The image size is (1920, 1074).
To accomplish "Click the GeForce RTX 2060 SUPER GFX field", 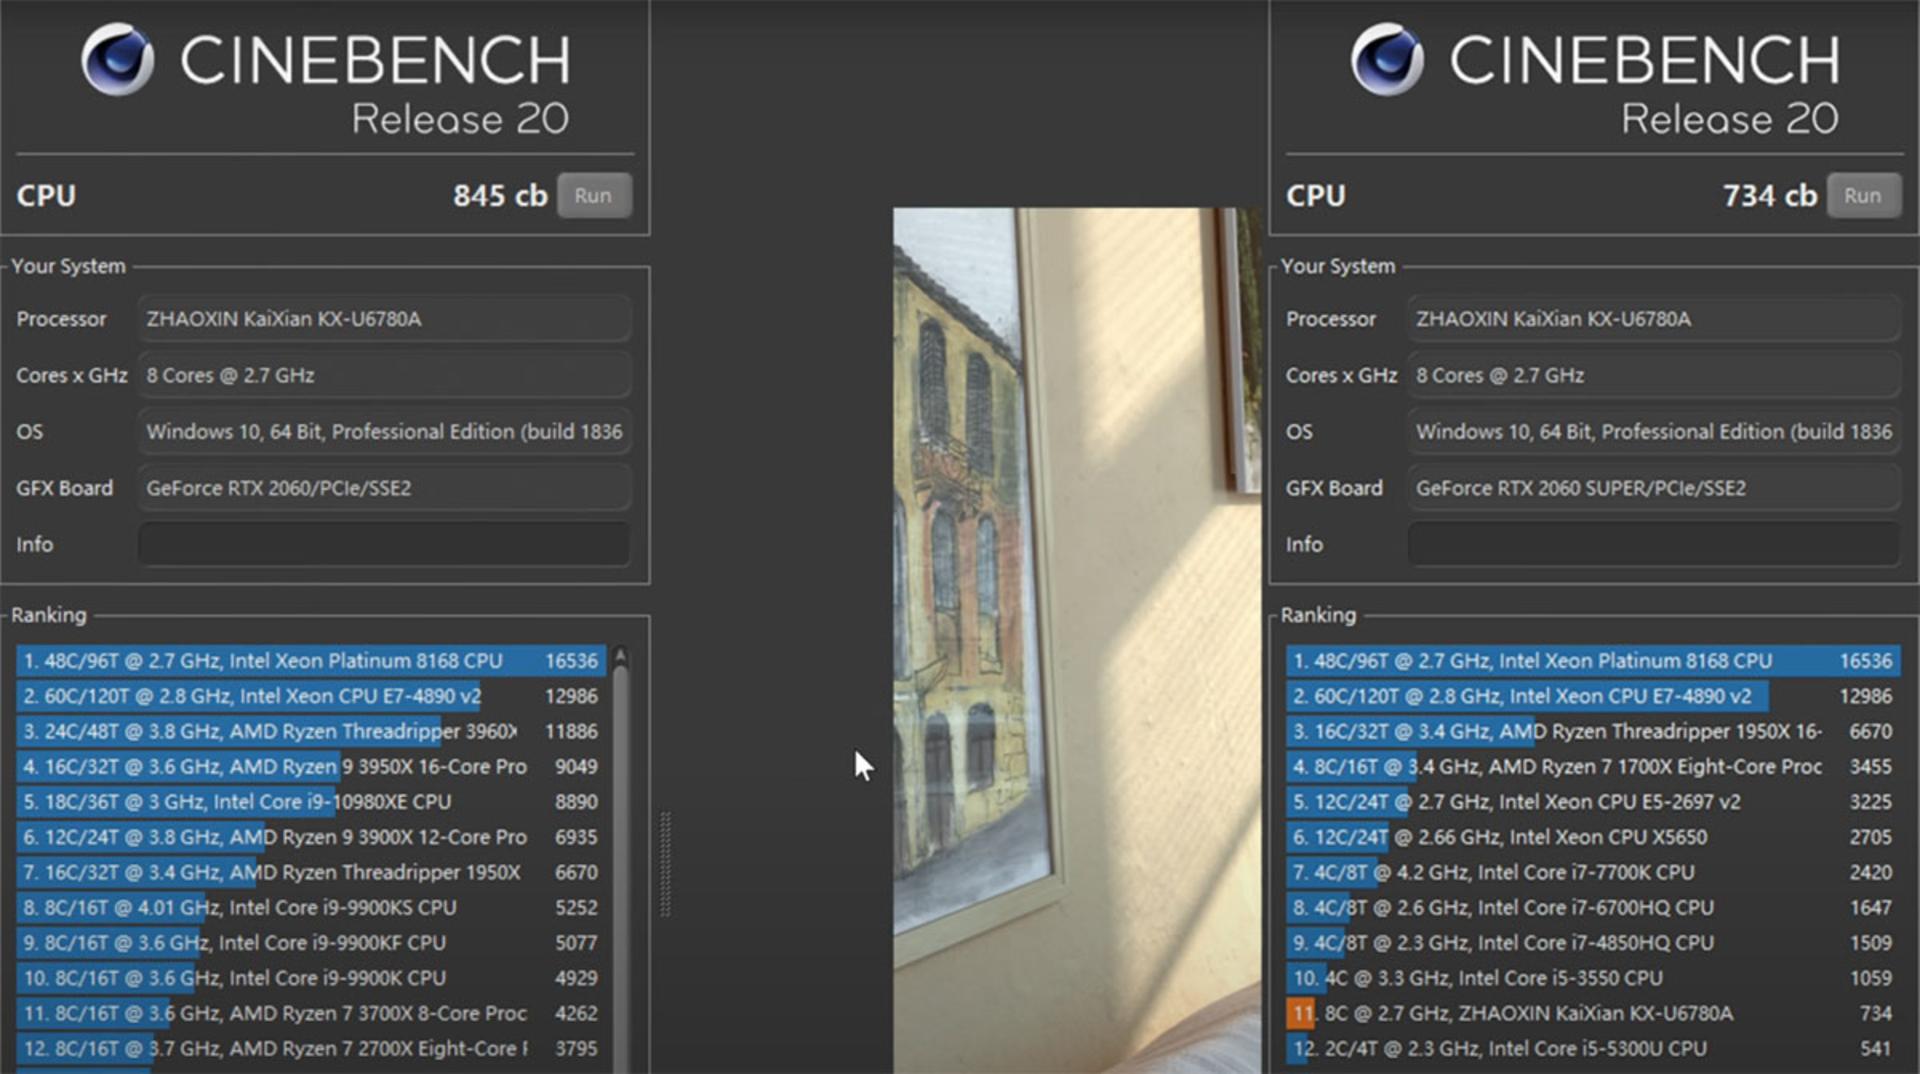I will click(1654, 488).
